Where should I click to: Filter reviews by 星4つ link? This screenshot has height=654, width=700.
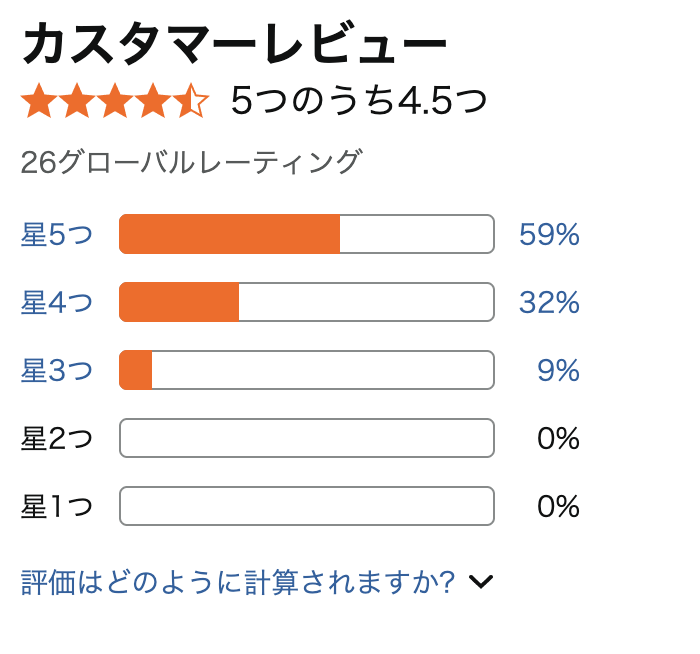pos(57,303)
